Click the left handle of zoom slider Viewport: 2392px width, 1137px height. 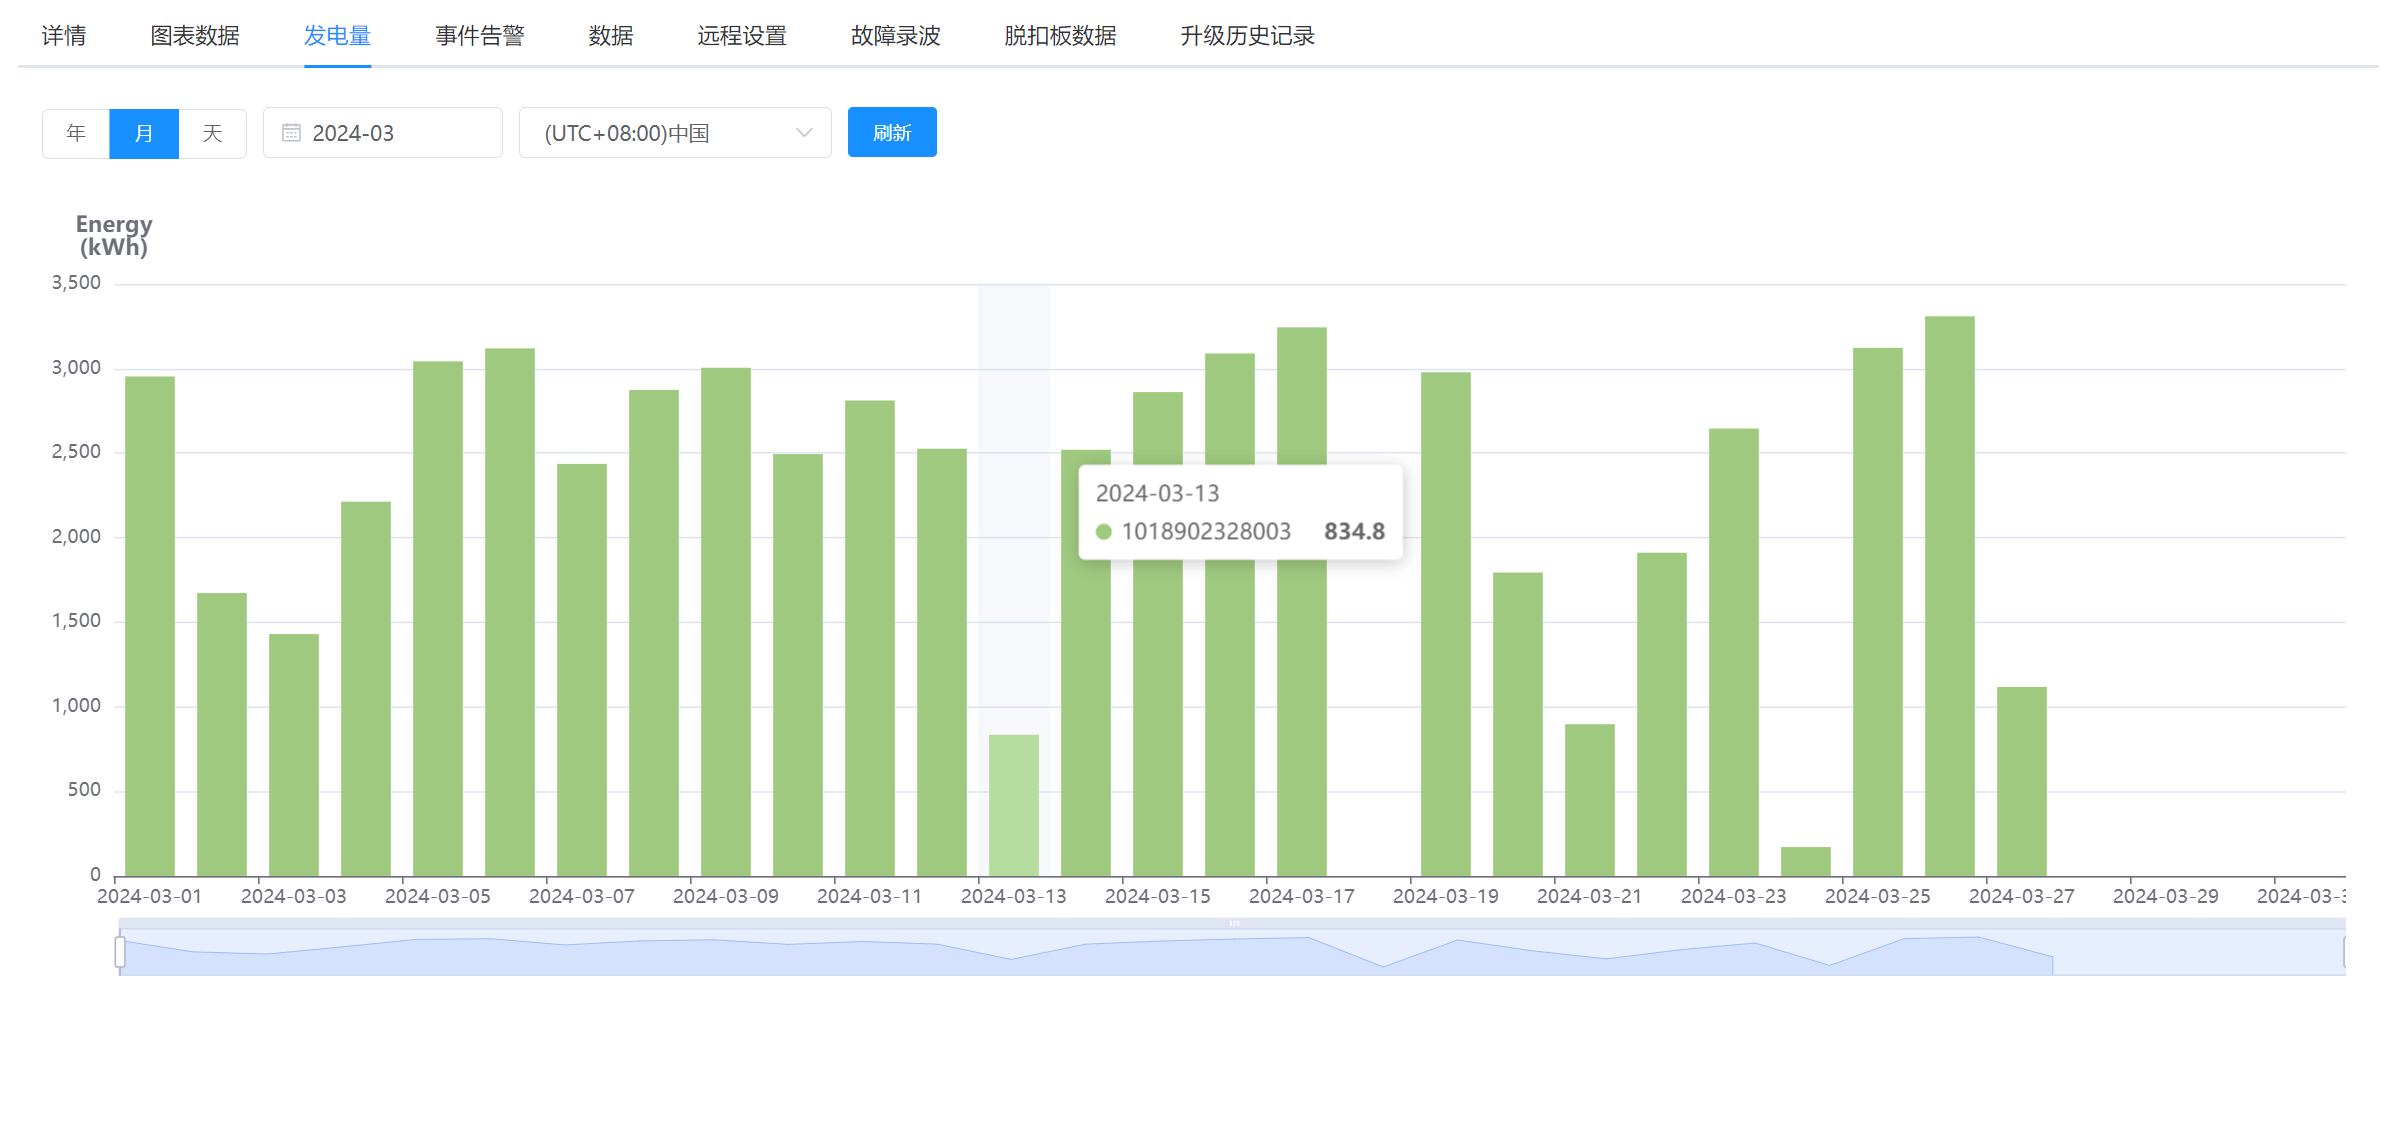[x=120, y=952]
